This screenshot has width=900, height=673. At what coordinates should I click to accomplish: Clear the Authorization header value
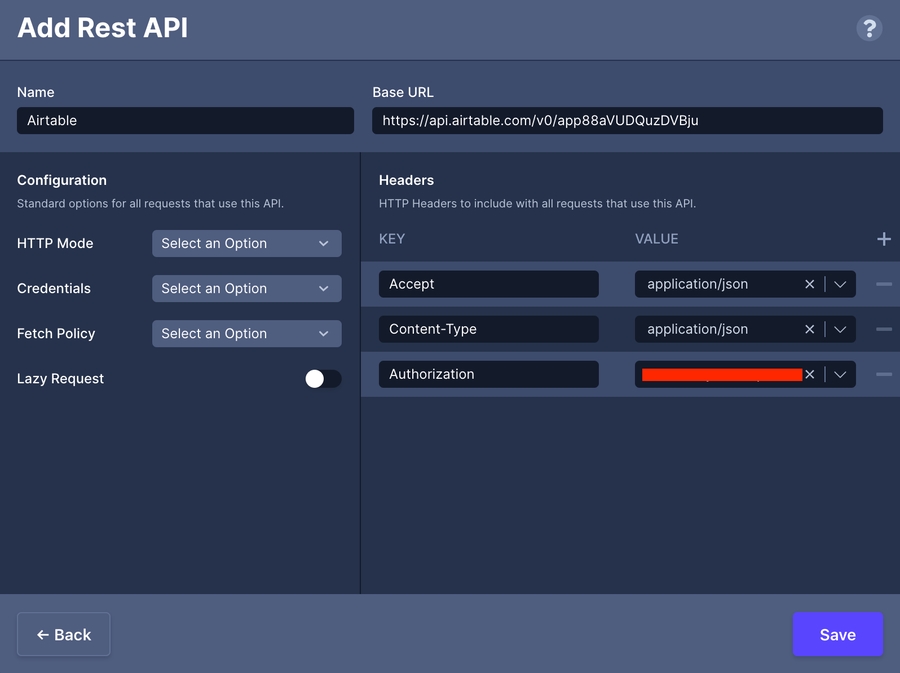point(810,374)
